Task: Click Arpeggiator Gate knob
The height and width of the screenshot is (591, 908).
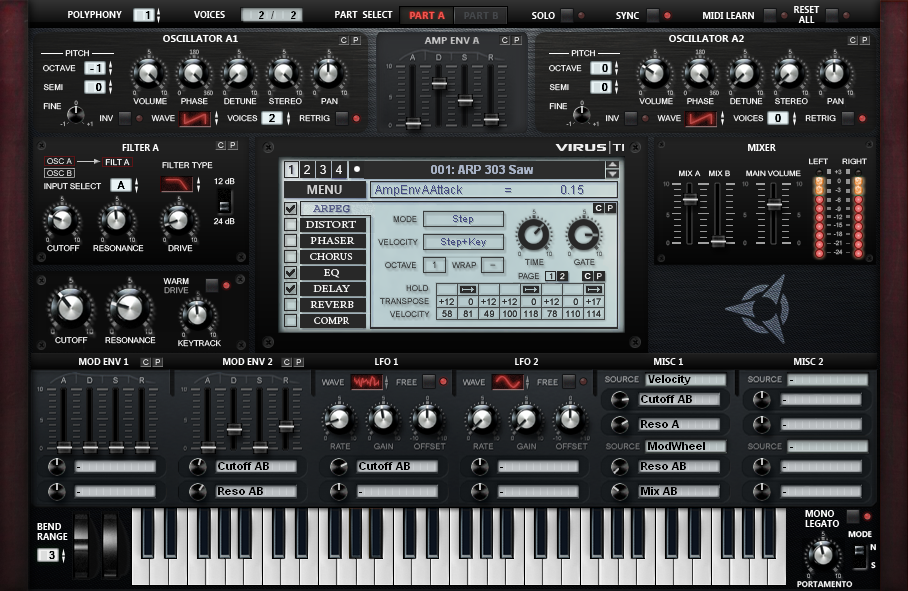Action: pos(584,235)
